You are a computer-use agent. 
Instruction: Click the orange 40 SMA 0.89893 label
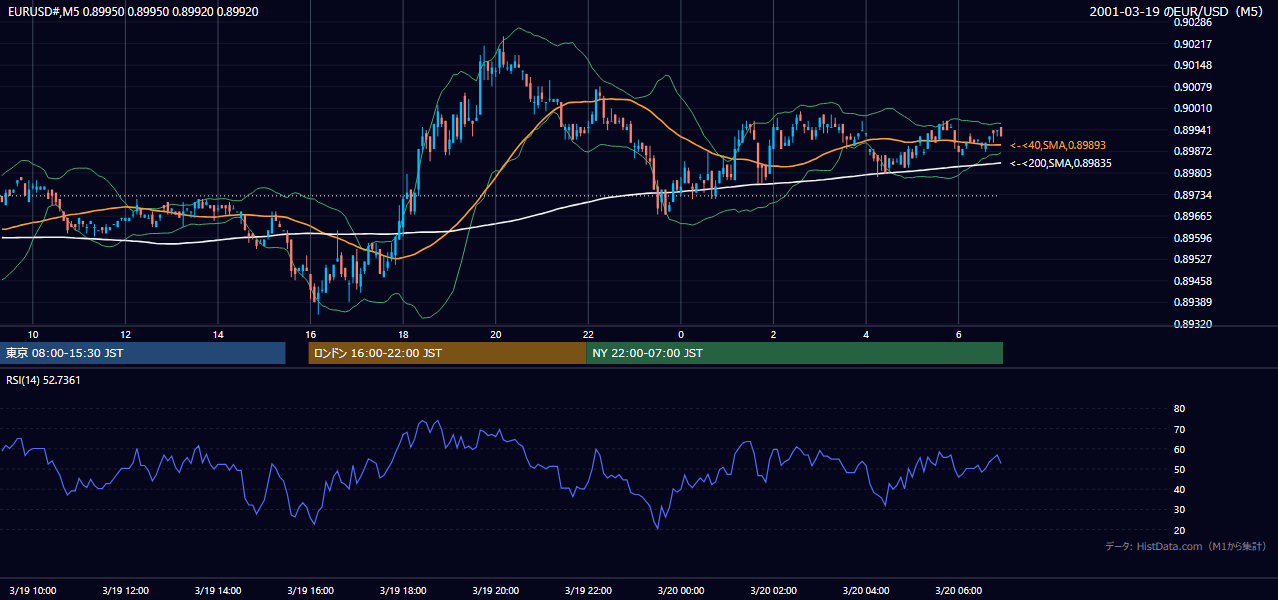click(1058, 145)
